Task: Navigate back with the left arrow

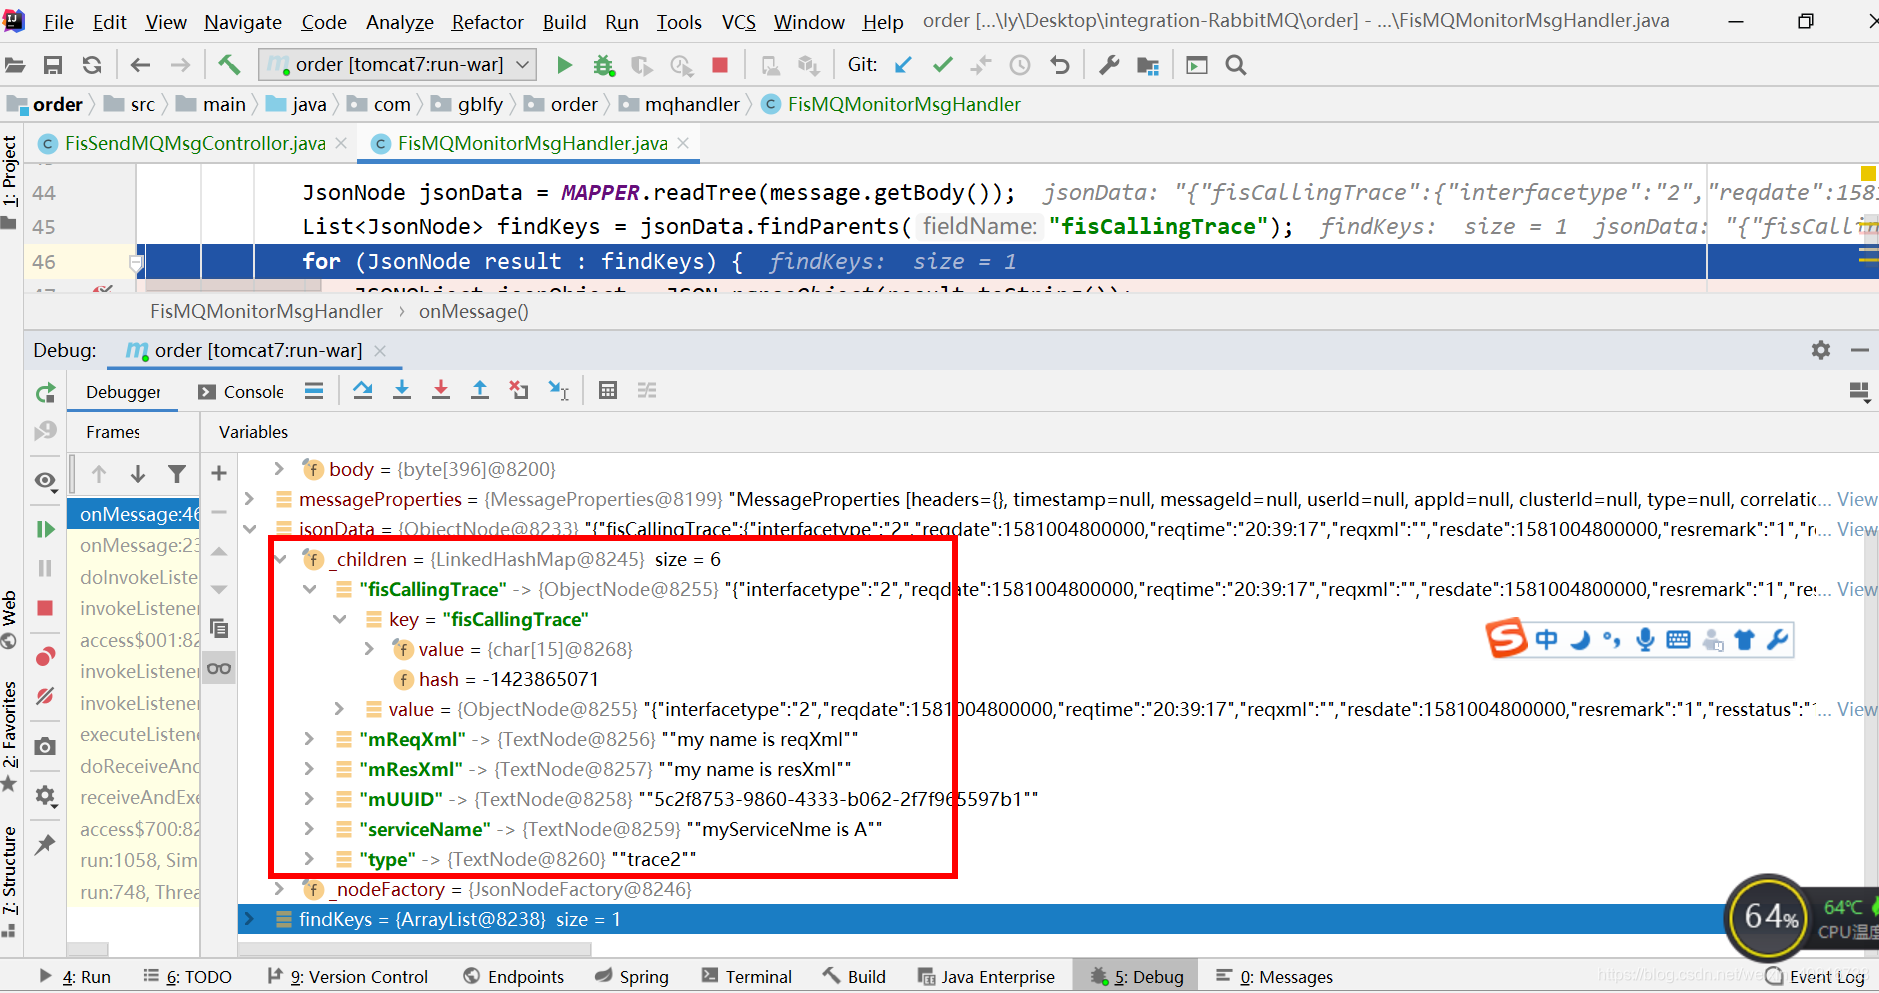Action: click(140, 65)
